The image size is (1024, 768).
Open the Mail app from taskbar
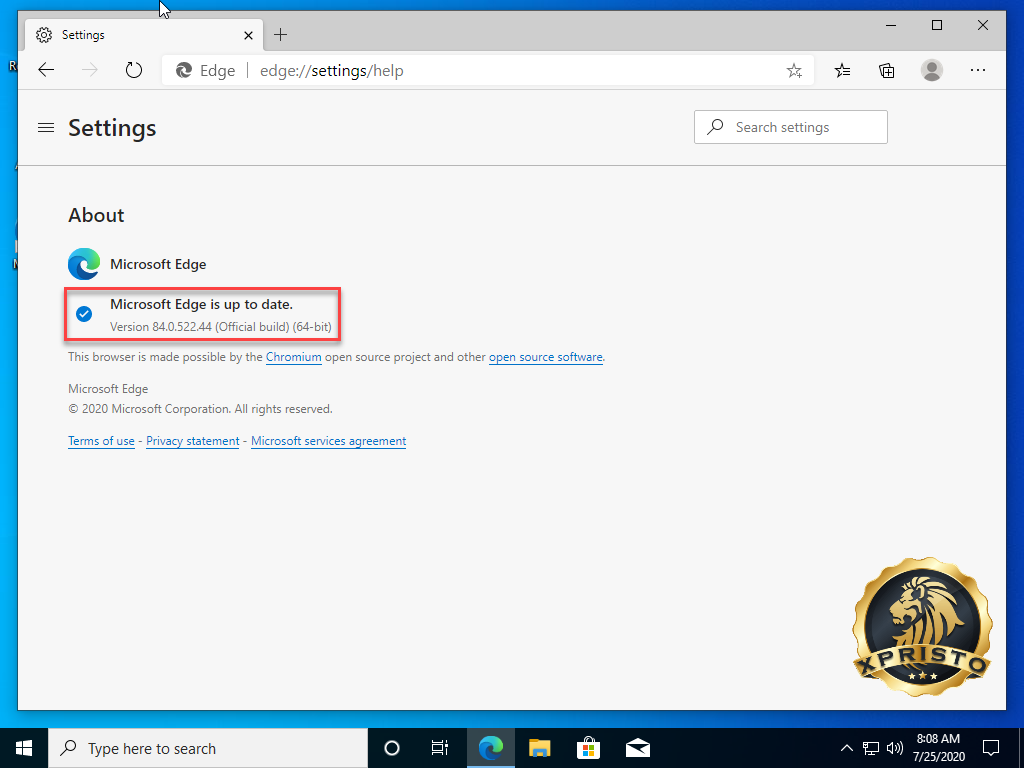pyautogui.click(x=637, y=748)
